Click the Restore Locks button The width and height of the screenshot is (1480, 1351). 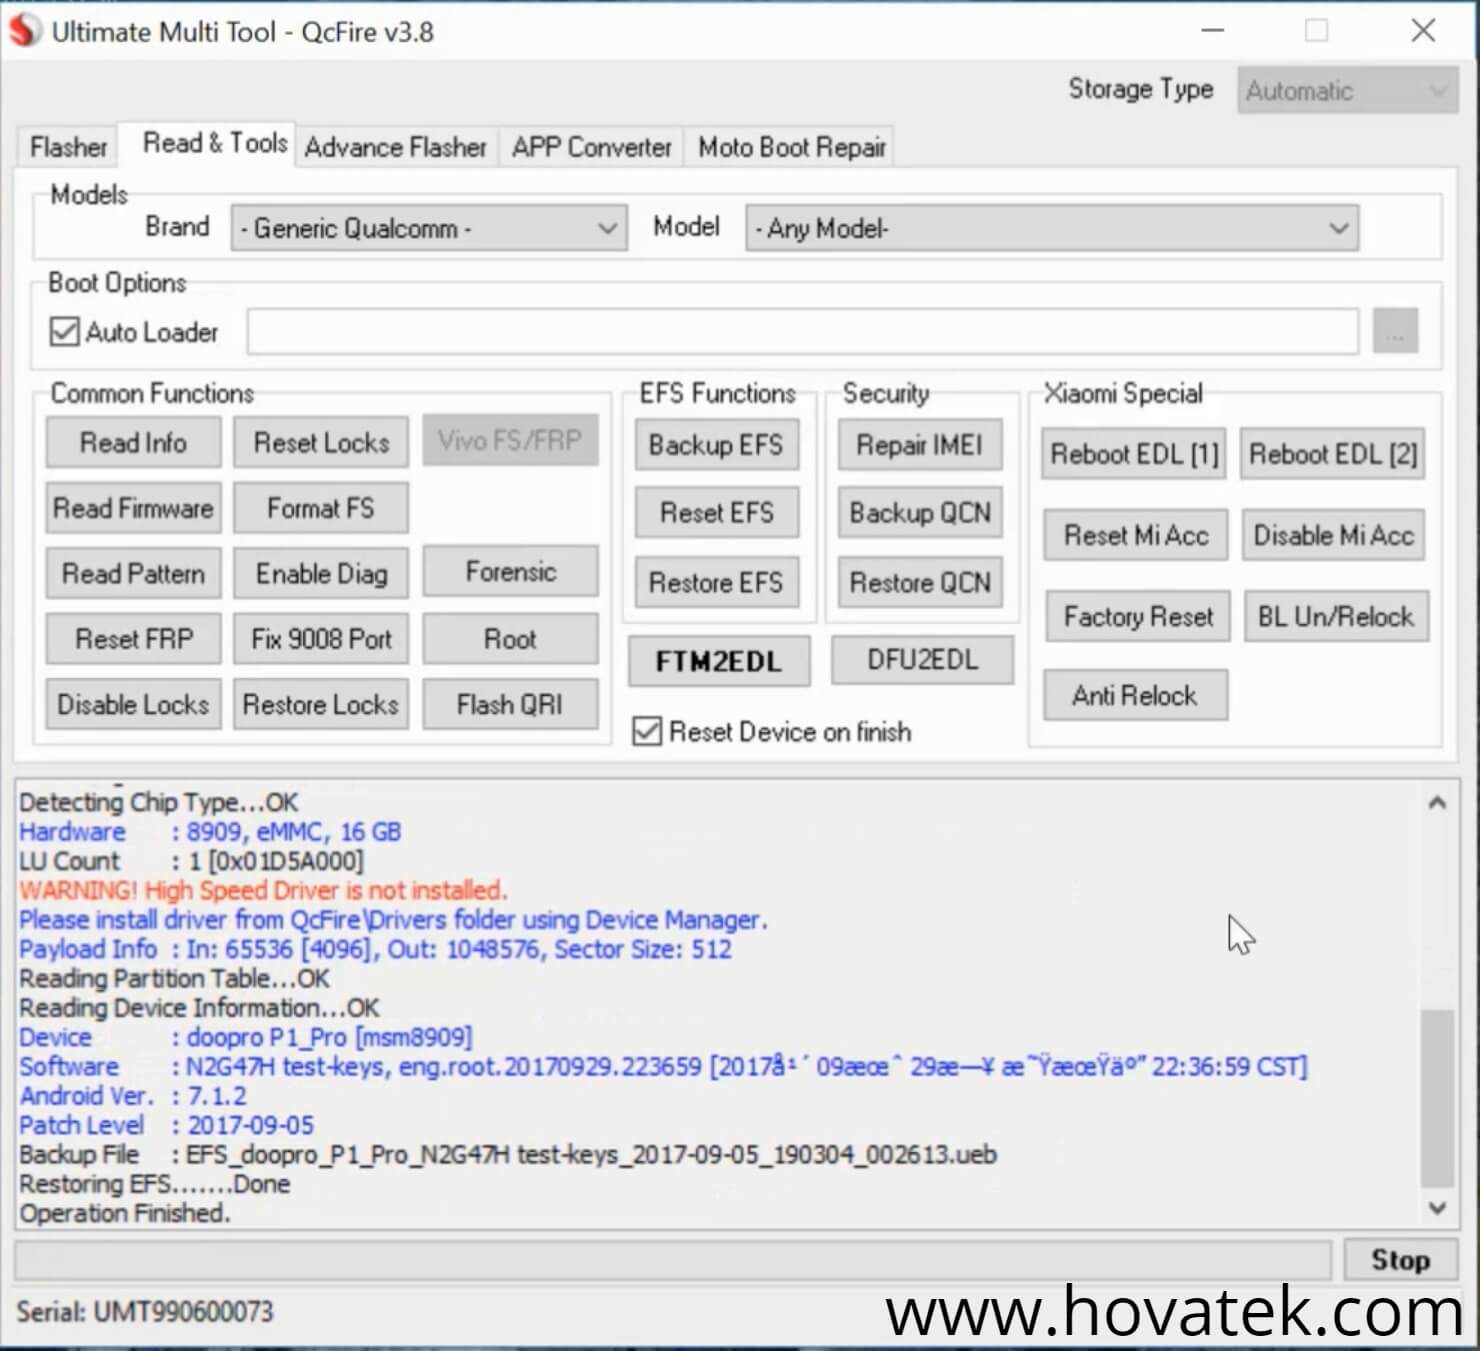(321, 704)
